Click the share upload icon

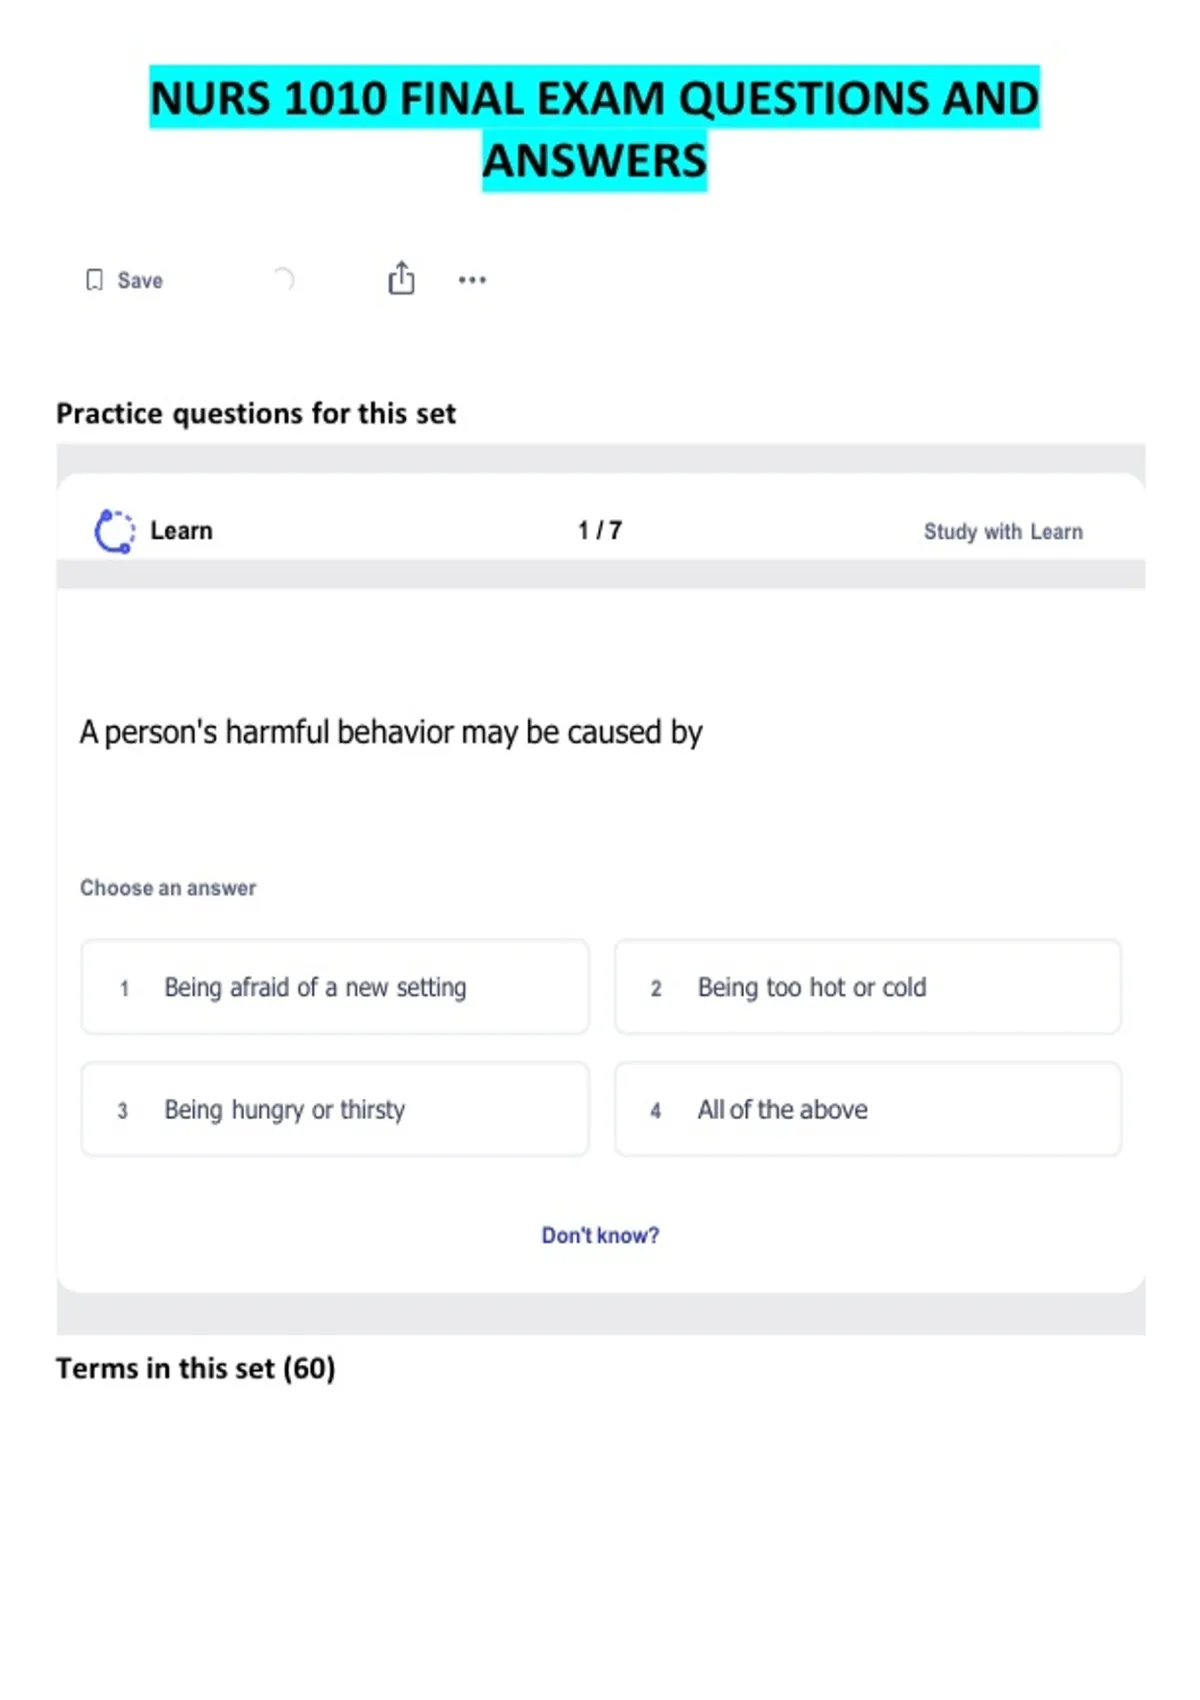click(x=401, y=278)
